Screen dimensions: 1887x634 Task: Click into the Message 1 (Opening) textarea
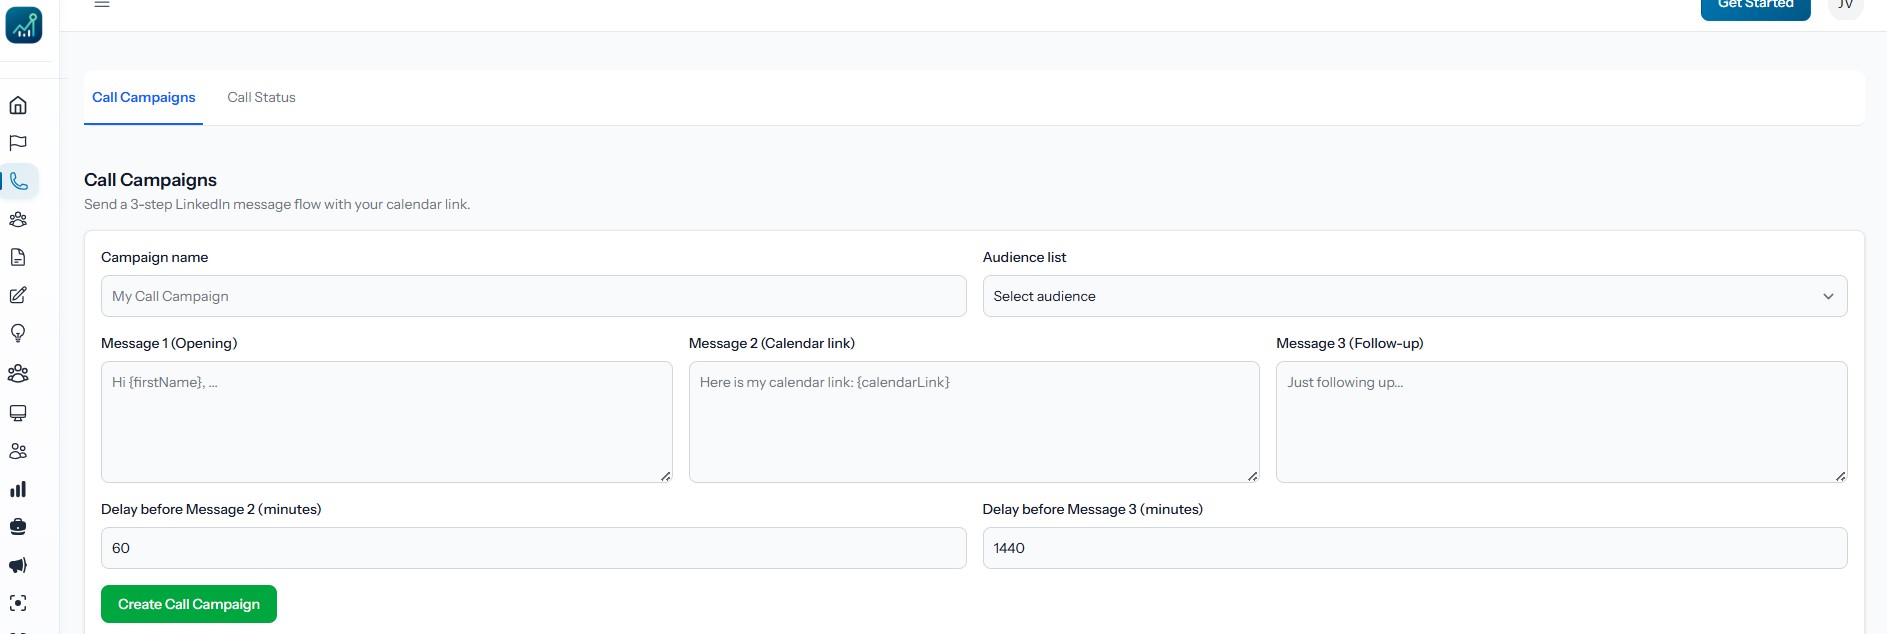pos(386,422)
